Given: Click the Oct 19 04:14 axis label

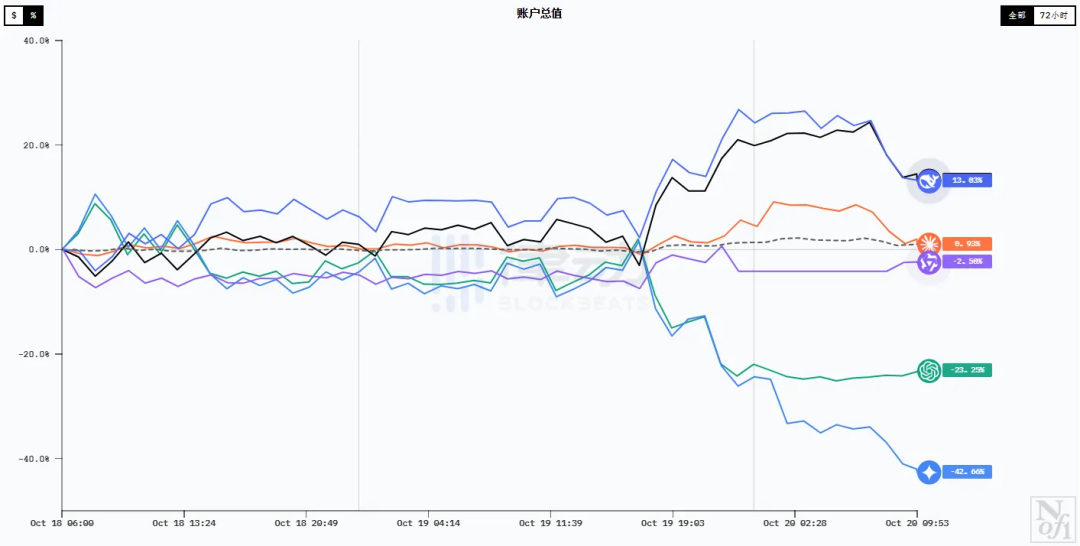Looking at the screenshot, I should coord(428,523).
